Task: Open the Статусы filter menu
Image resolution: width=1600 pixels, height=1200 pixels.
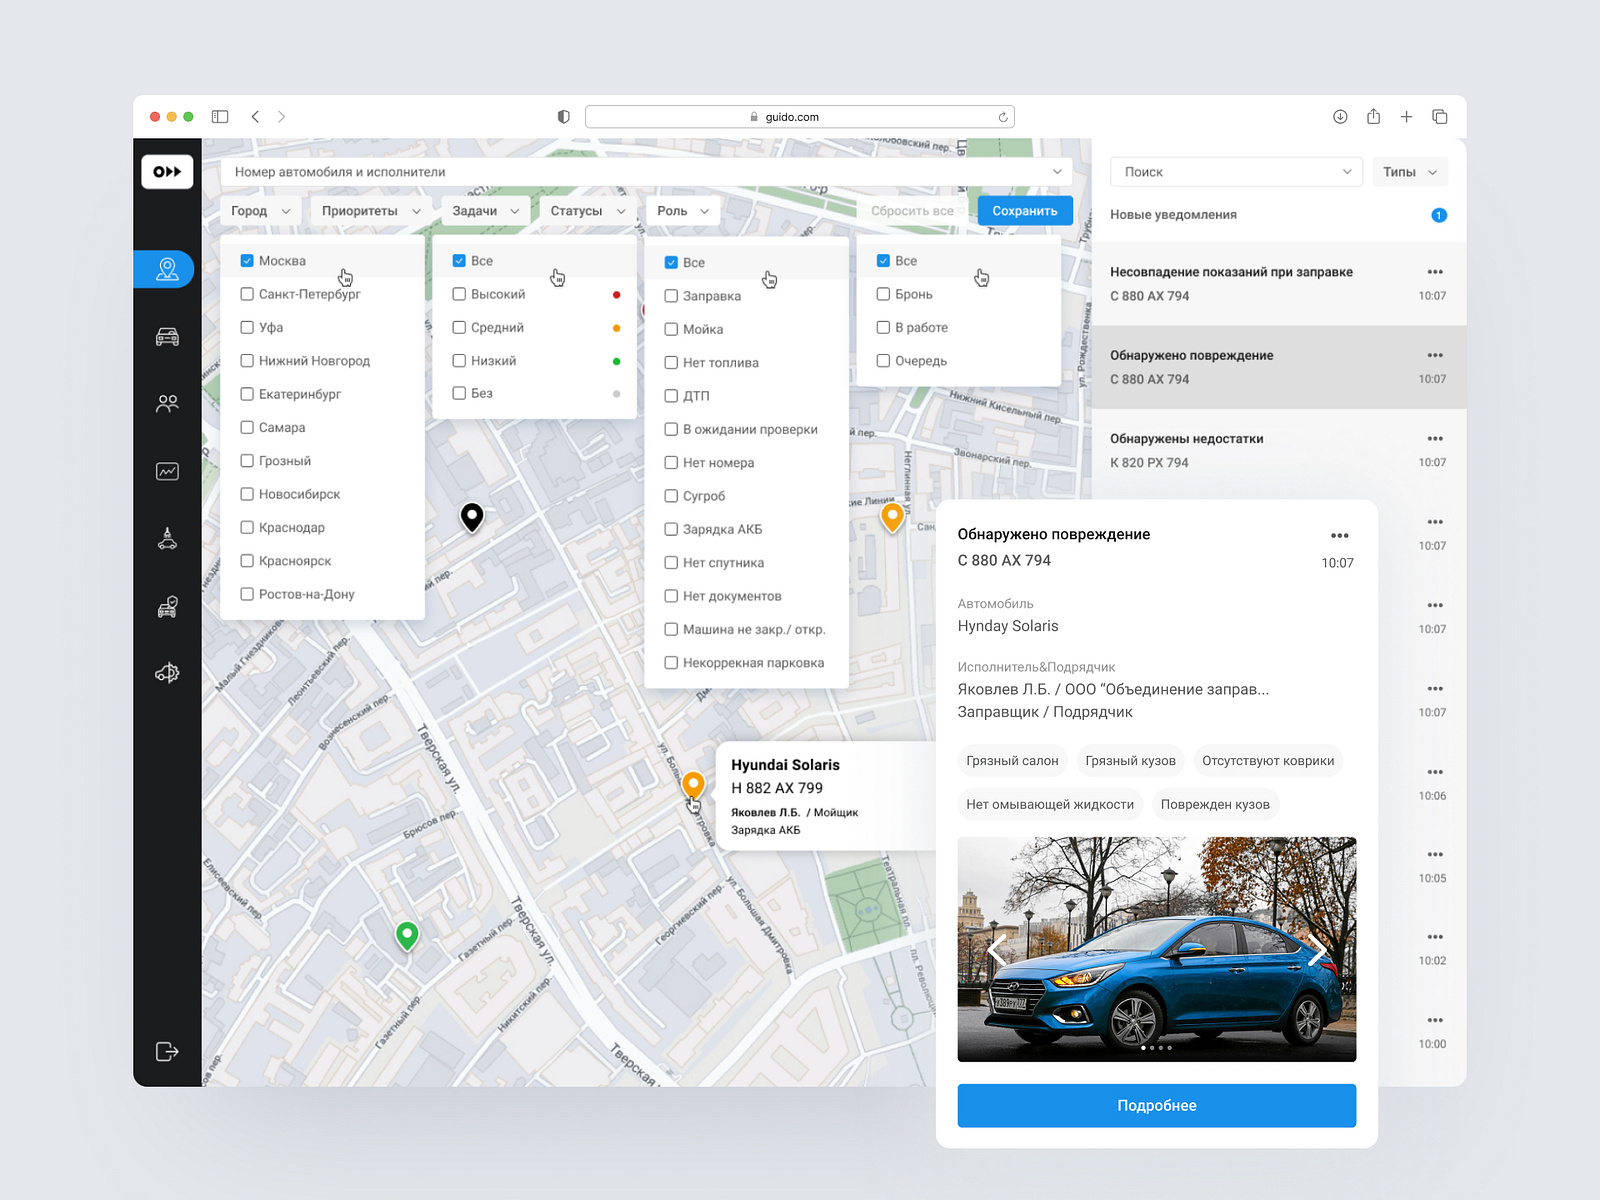Action: pos(585,210)
